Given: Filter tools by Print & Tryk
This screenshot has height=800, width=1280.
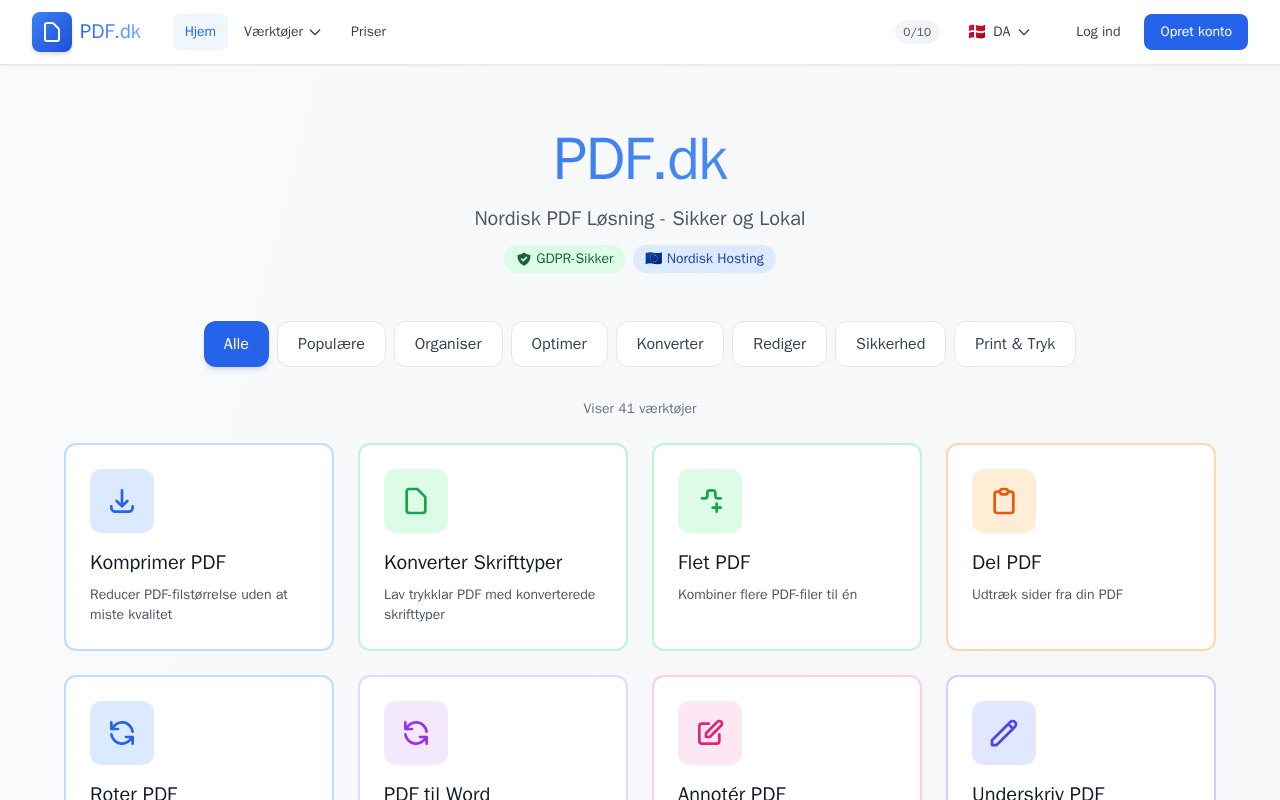Looking at the screenshot, I should 1015,344.
